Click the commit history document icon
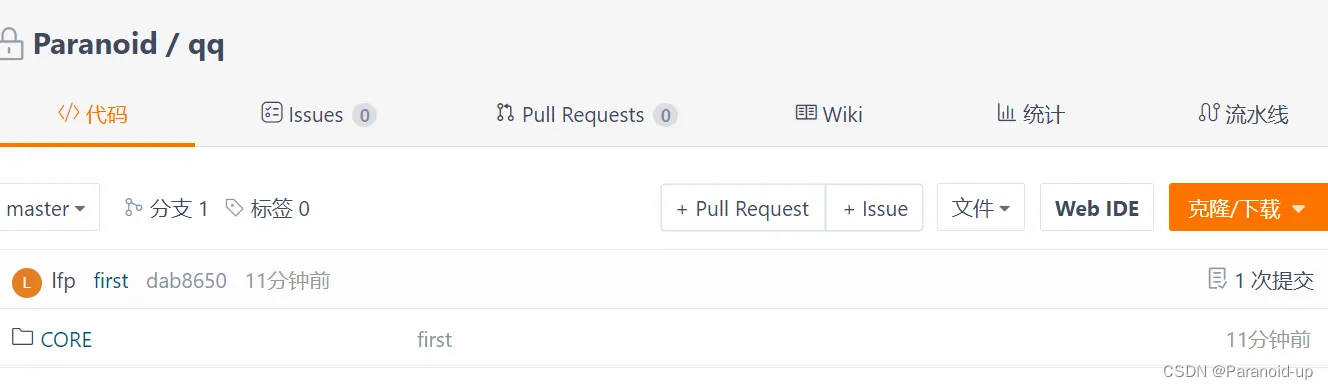Screen dimensions: 1328x389 (1217, 279)
